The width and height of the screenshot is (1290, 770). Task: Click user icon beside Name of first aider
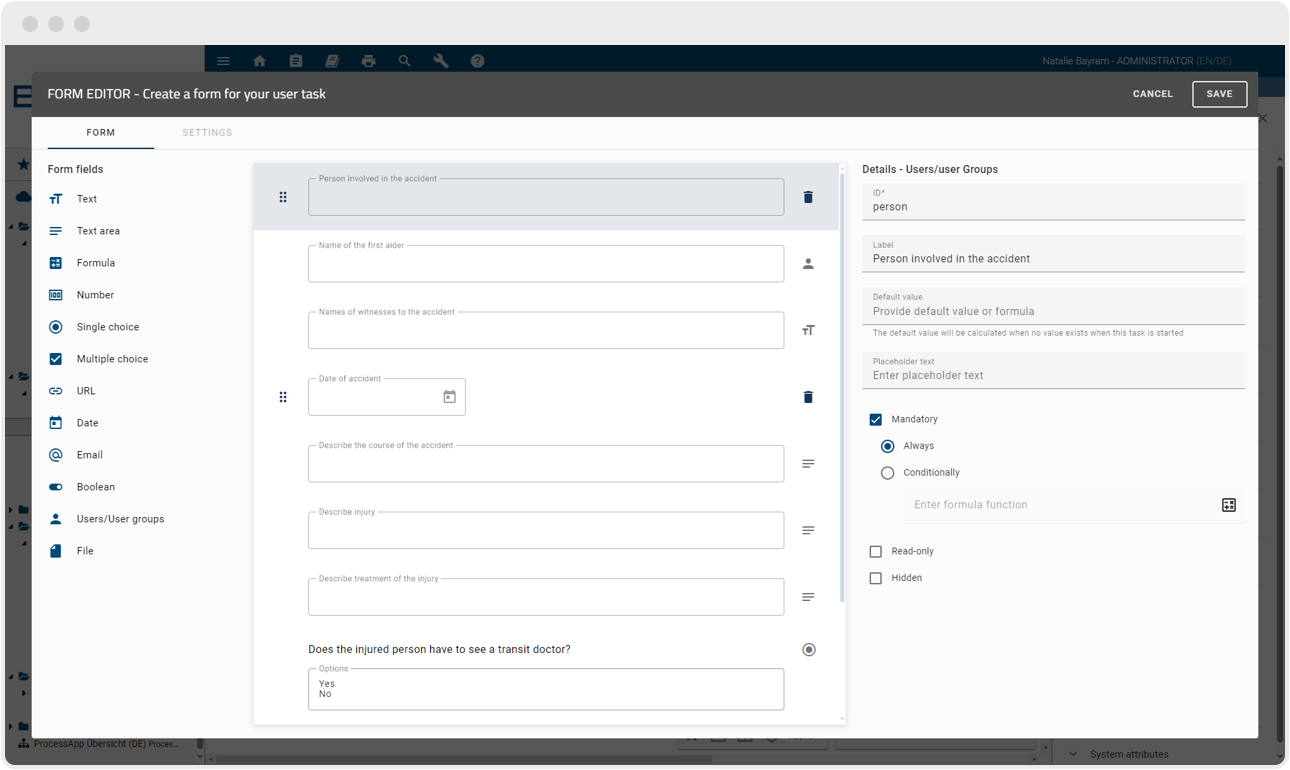tap(808, 264)
